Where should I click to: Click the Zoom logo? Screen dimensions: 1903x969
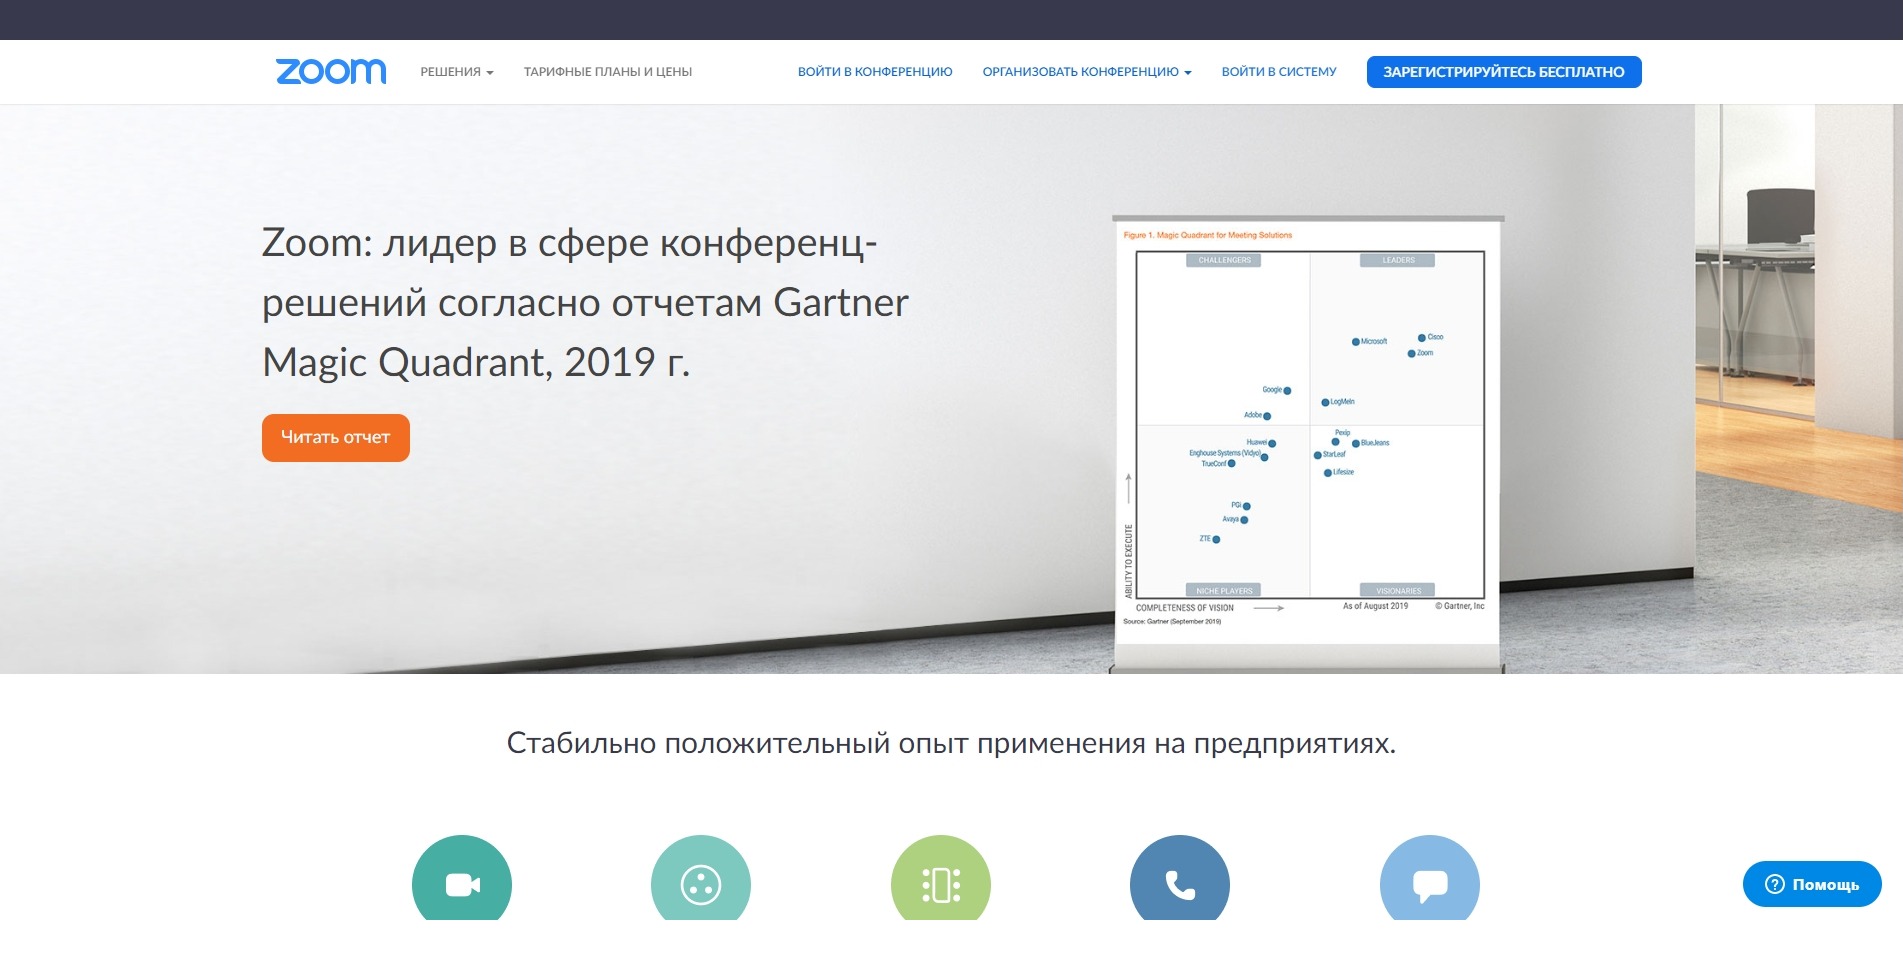pyautogui.click(x=331, y=71)
